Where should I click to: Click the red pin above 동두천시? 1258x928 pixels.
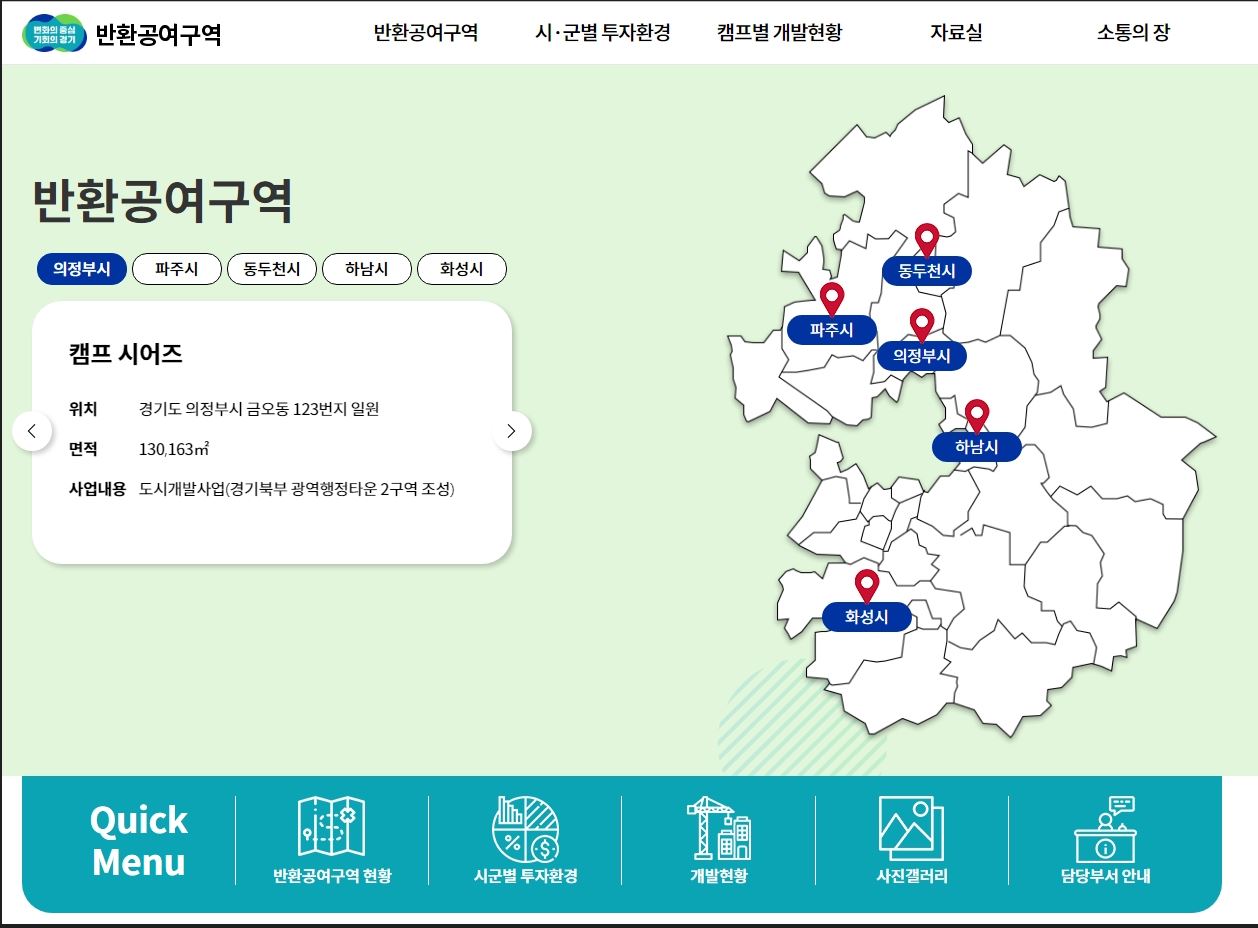coord(927,239)
